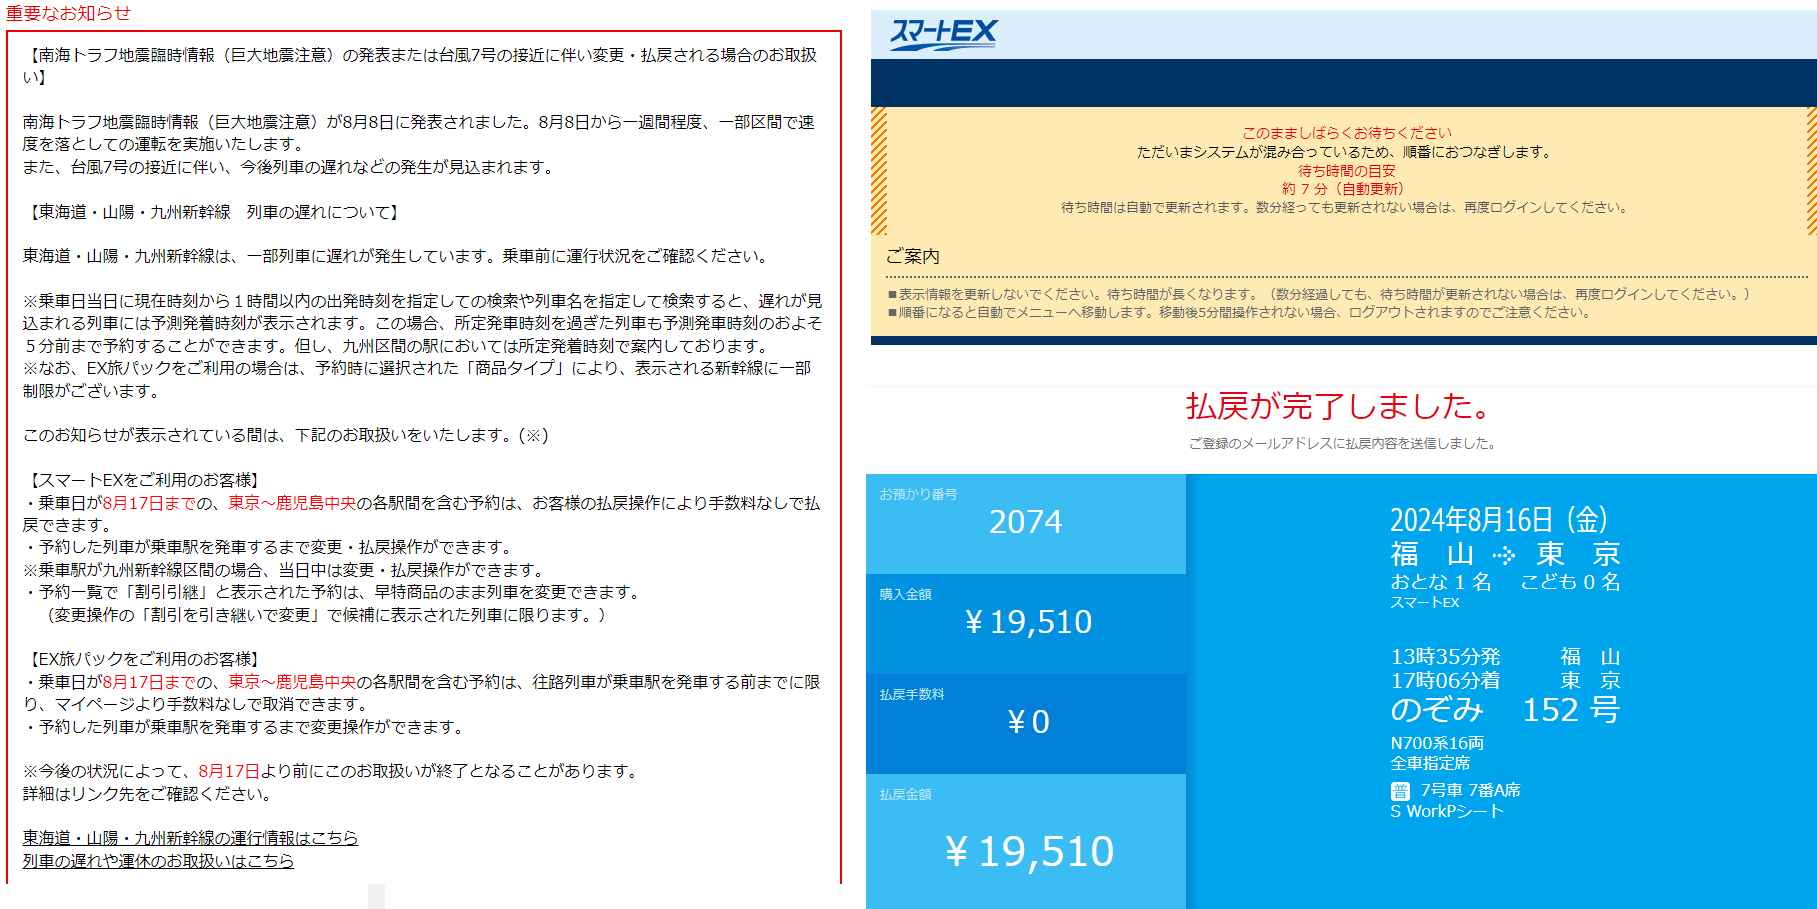Screen dimensions: 1817x909
Task: Click the N700系16両 text
Action: tap(1437, 743)
